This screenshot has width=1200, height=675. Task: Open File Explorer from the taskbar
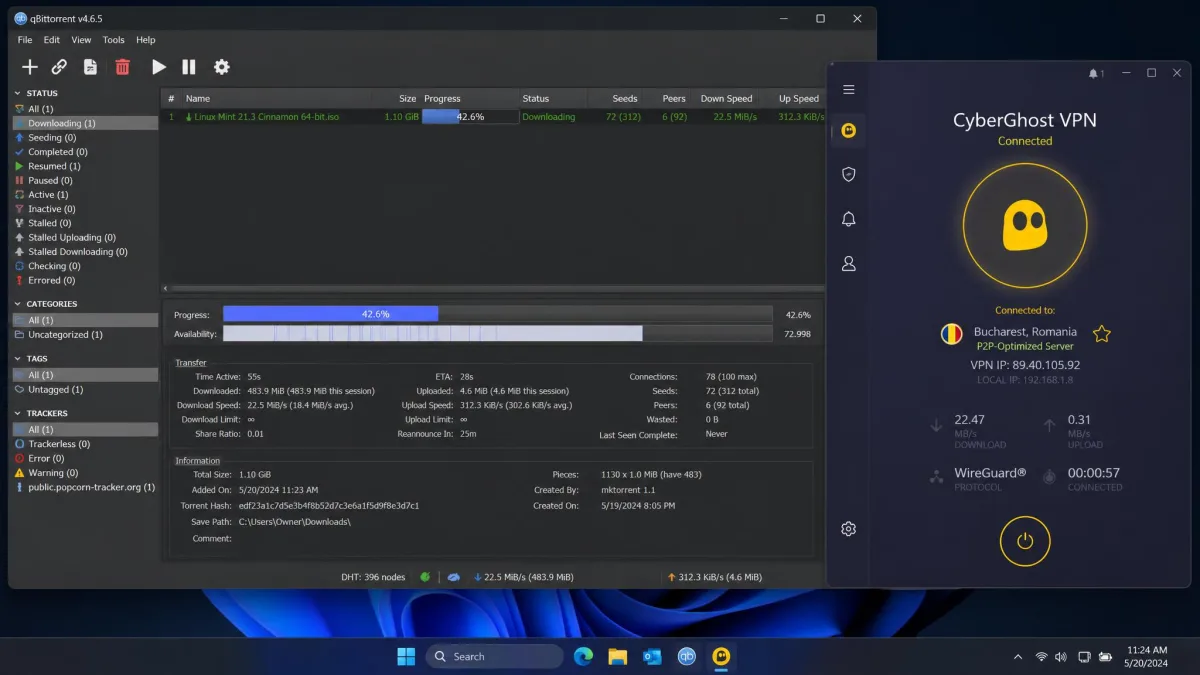617,656
